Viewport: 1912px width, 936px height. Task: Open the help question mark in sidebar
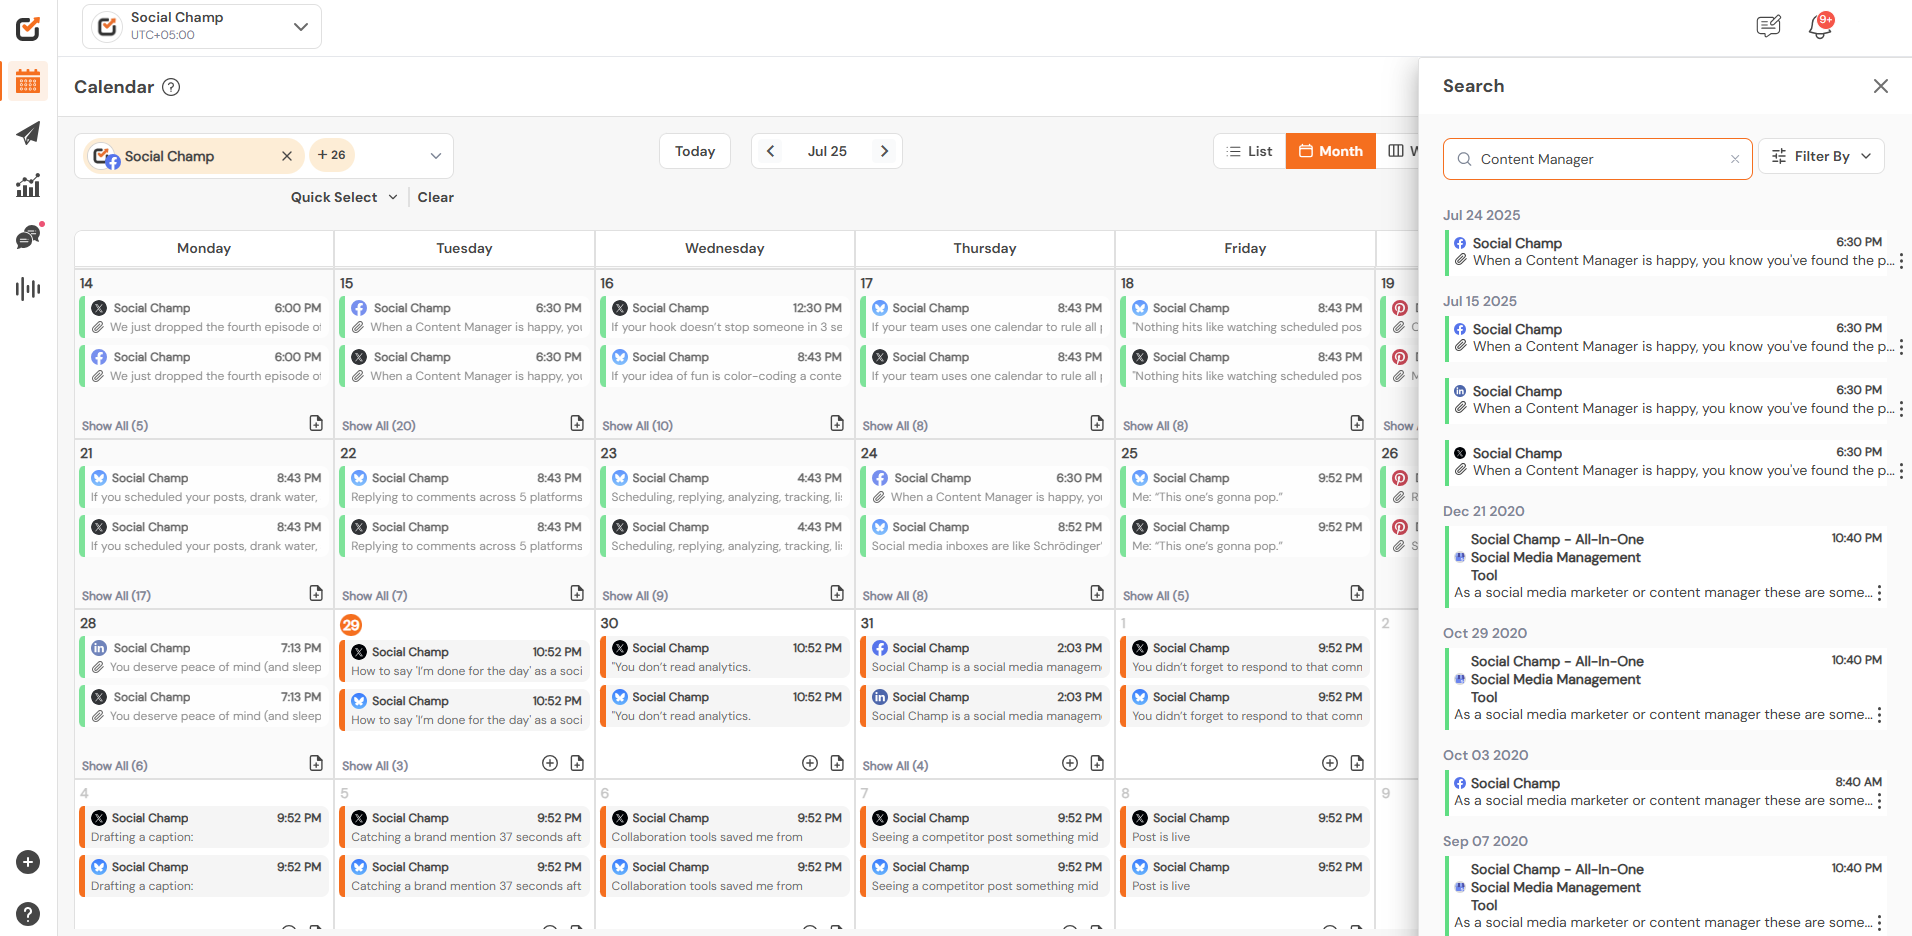point(28,914)
